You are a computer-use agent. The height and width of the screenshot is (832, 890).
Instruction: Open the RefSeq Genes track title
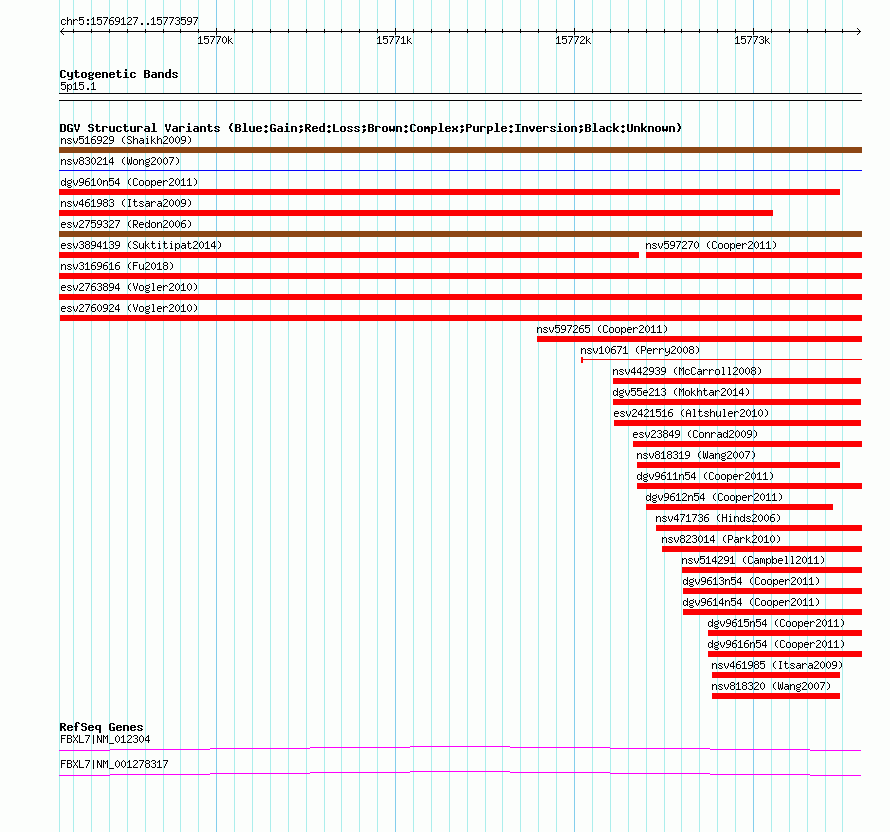coord(101,727)
